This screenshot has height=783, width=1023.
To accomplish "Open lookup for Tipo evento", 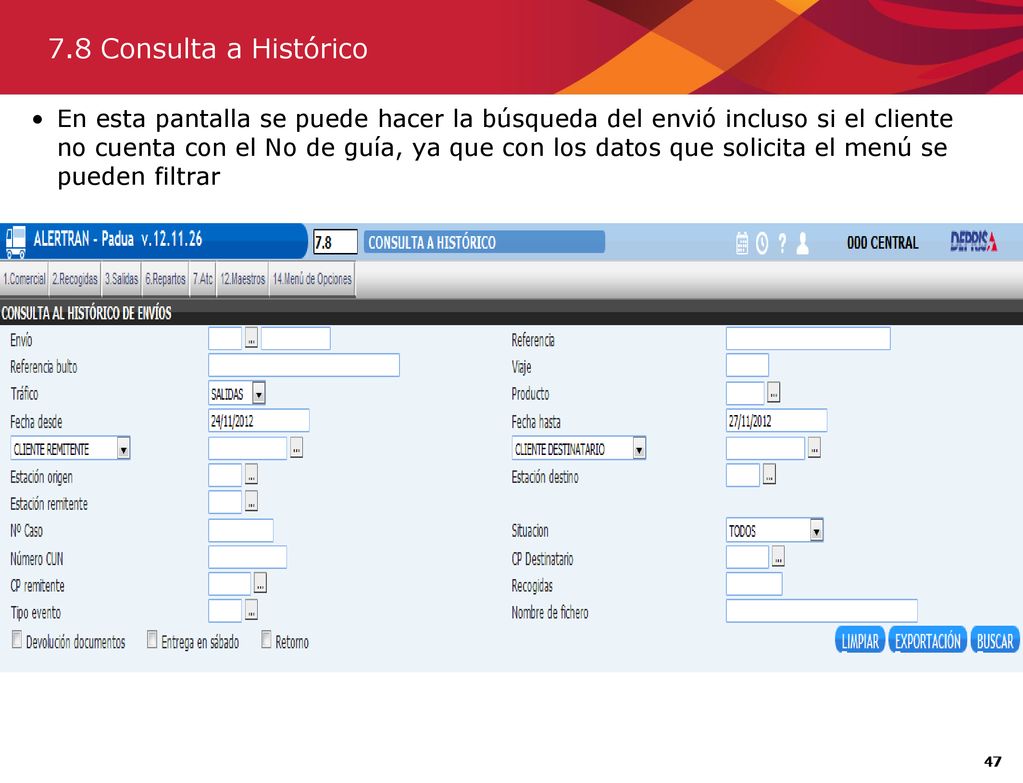I will 251,610.
